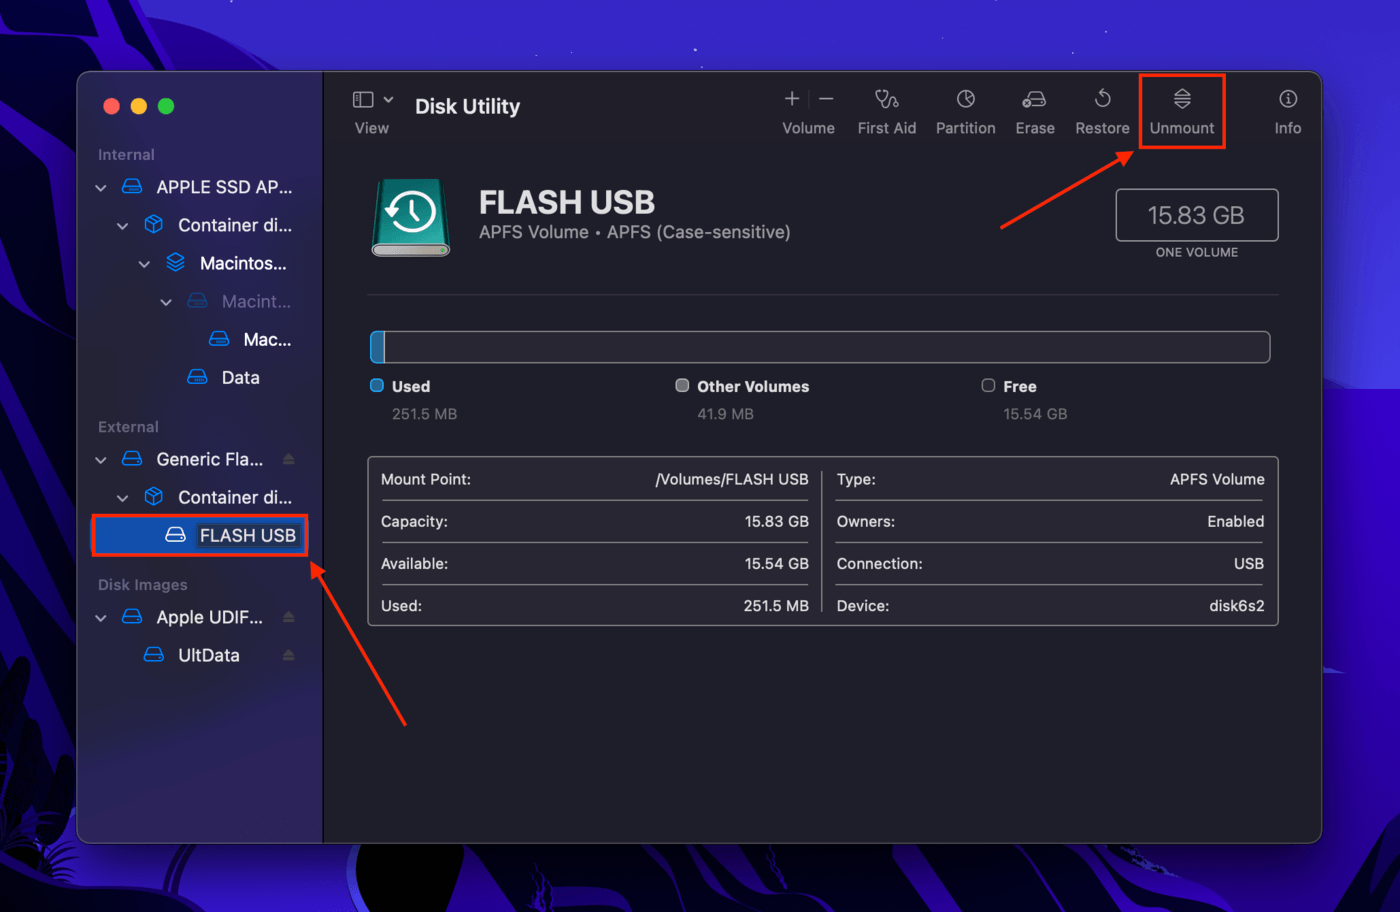The width and height of the screenshot is (1400, 912).
Task: Select the Data volume
Action: point(240,377)
